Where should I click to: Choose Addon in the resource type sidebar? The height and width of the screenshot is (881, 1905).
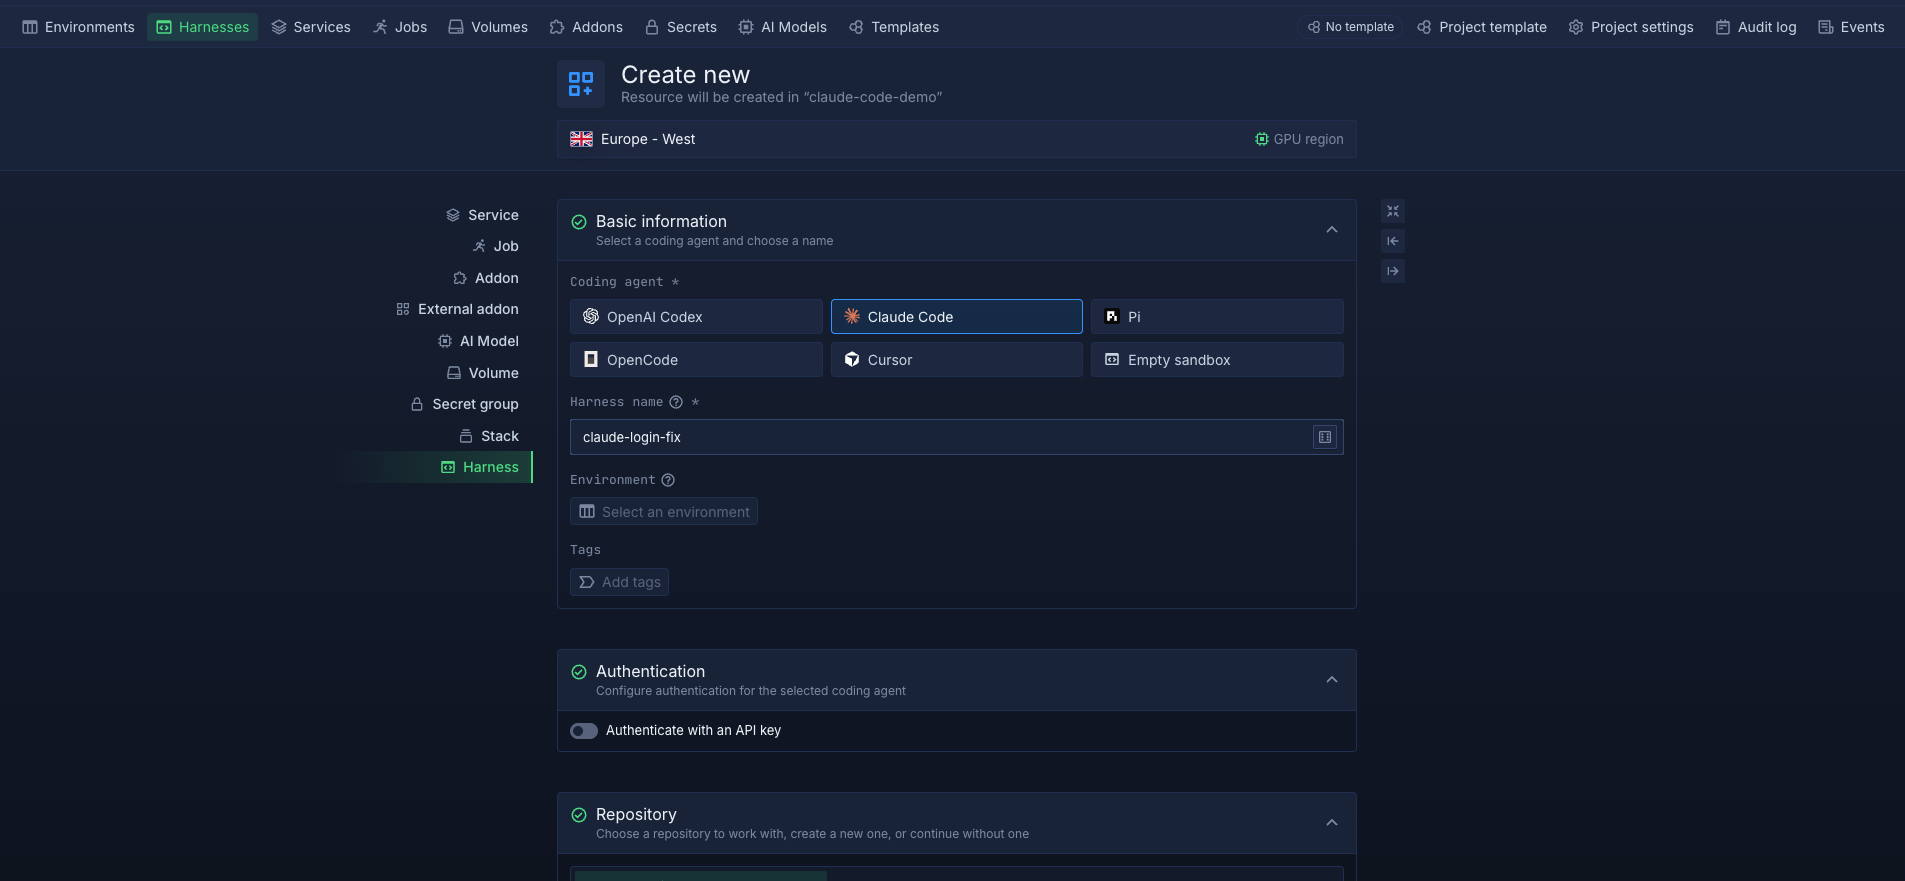coord(486,278)
